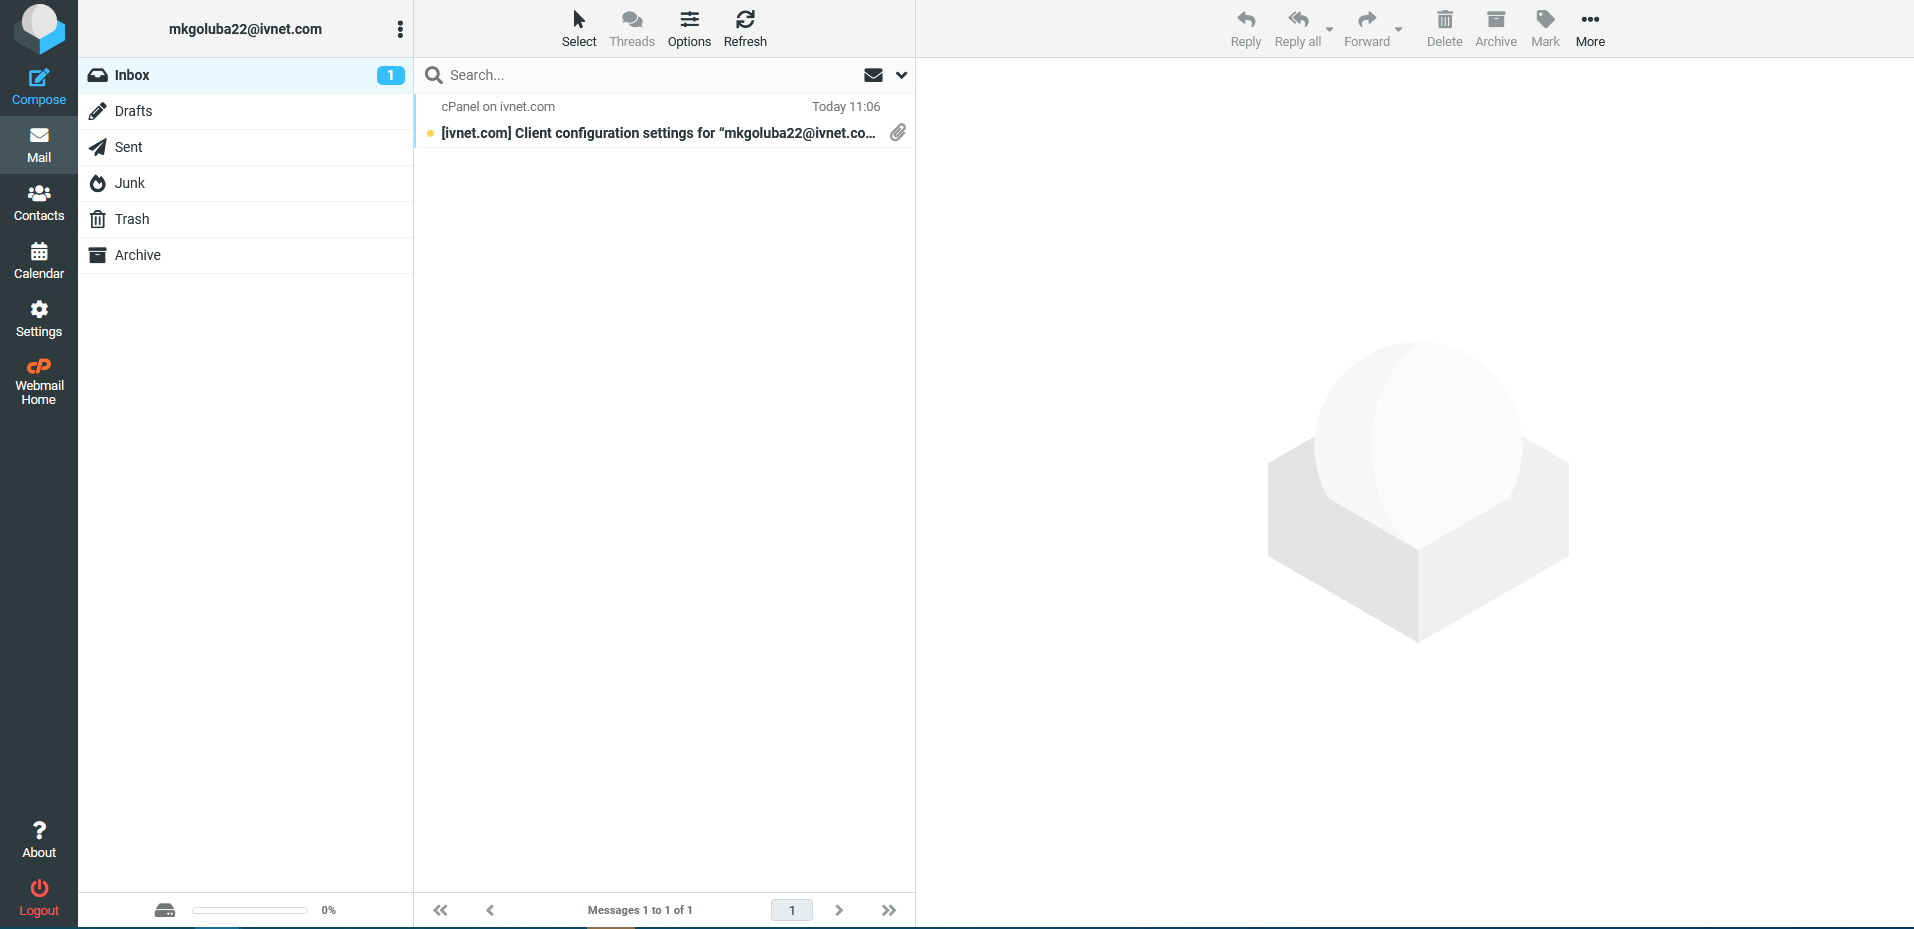This screenshot has width=1914, height=929.
Task: Open the Calendar view
Action: tap(39, 261)
